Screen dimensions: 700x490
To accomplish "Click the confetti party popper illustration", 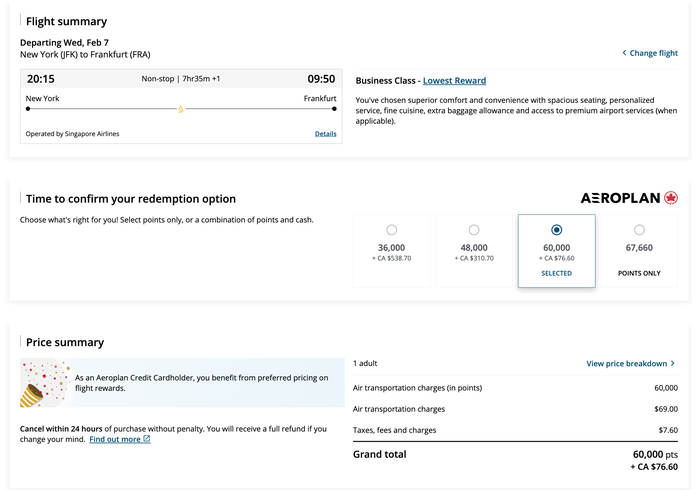I will pos(44,382).
